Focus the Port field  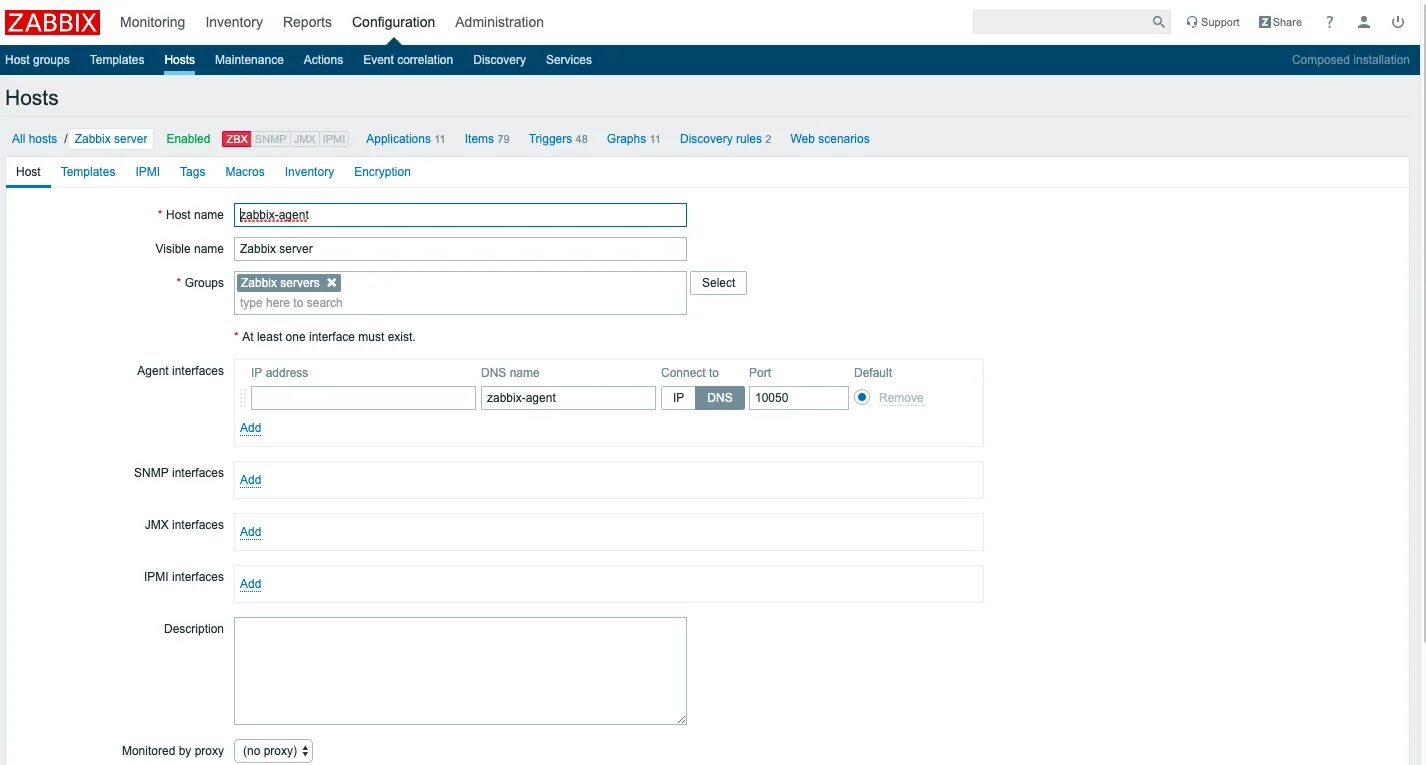tap(799, 398)
